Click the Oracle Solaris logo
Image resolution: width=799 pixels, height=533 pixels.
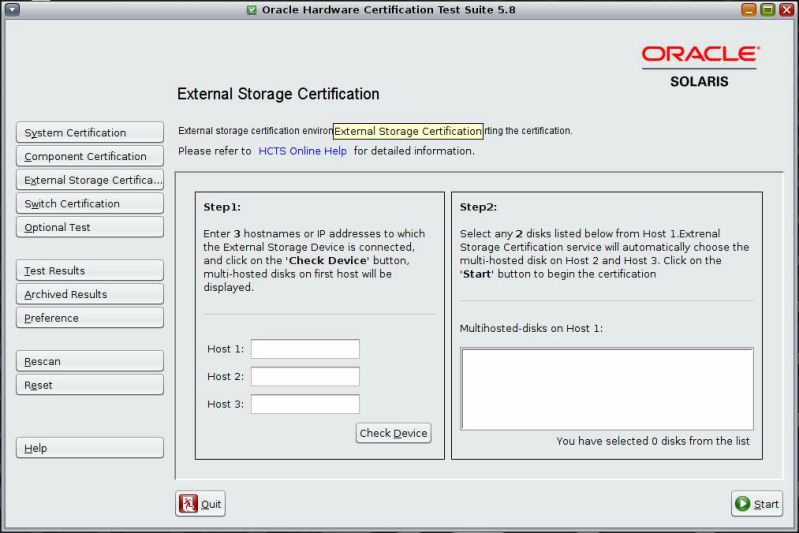tap(700, 67)
